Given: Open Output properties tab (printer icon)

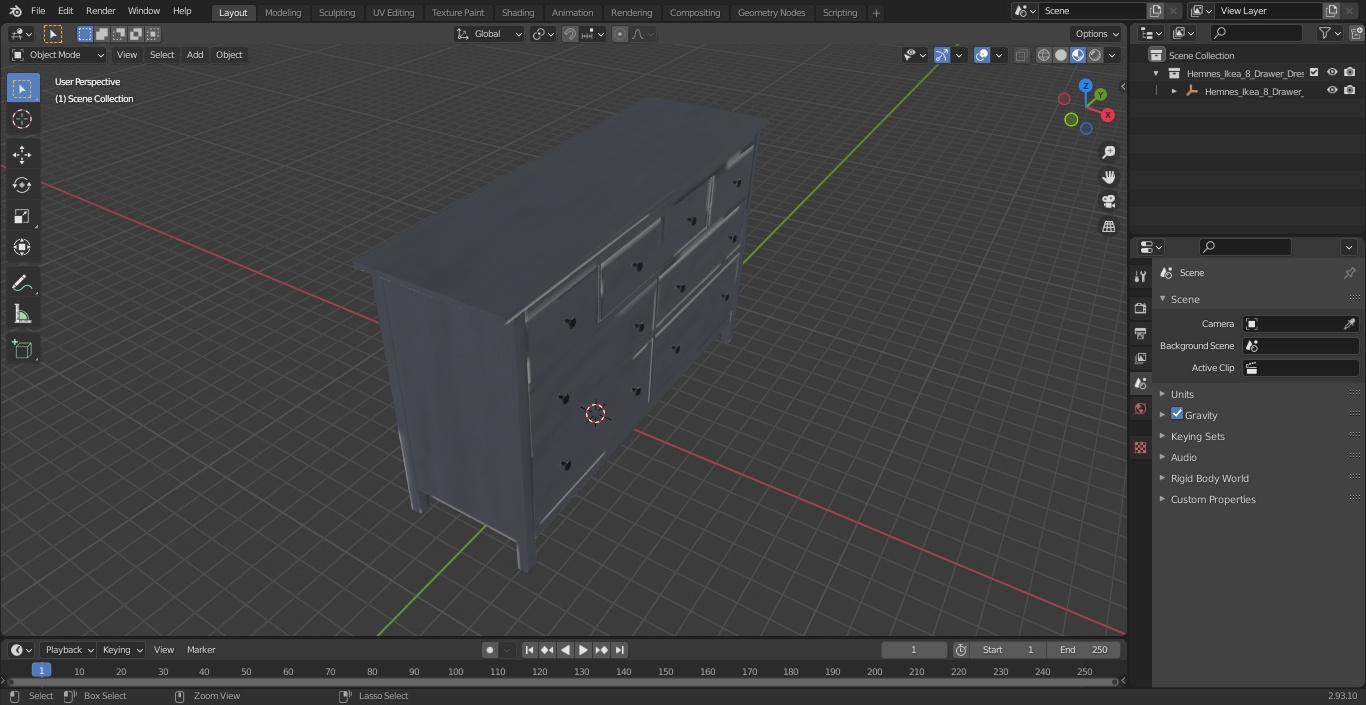Looking at the screenshot, I should point(1140,333).
